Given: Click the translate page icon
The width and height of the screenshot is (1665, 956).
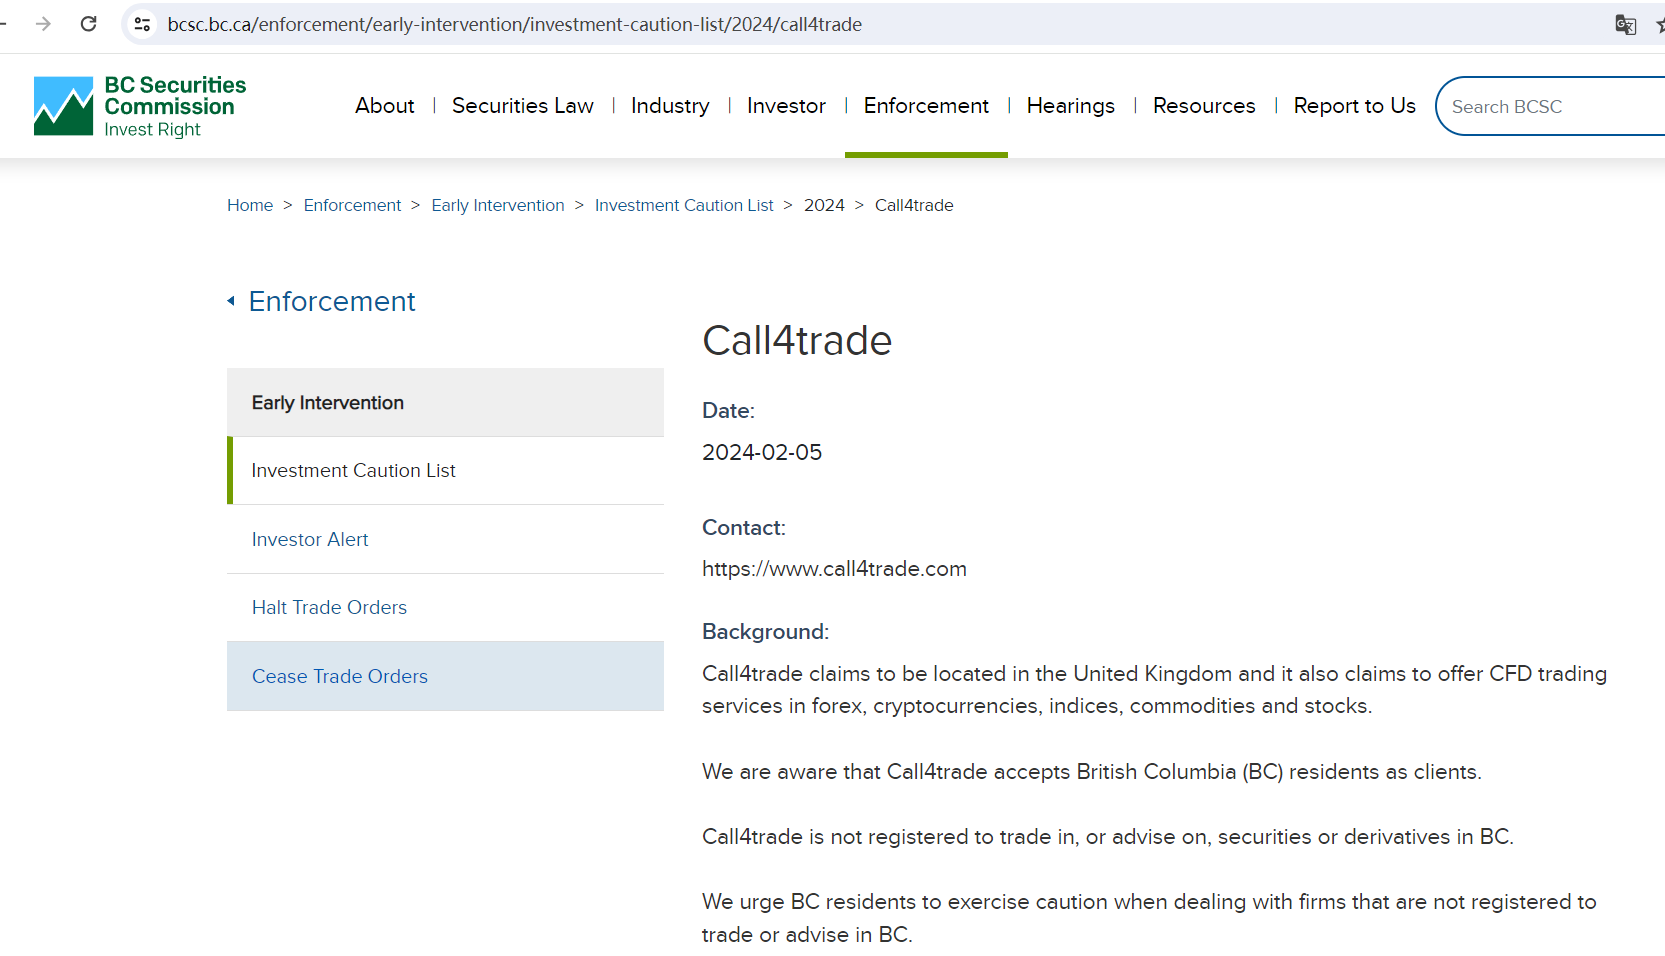Looking at the screenshot, I should pyautogui.click(x=1625, y=25).
